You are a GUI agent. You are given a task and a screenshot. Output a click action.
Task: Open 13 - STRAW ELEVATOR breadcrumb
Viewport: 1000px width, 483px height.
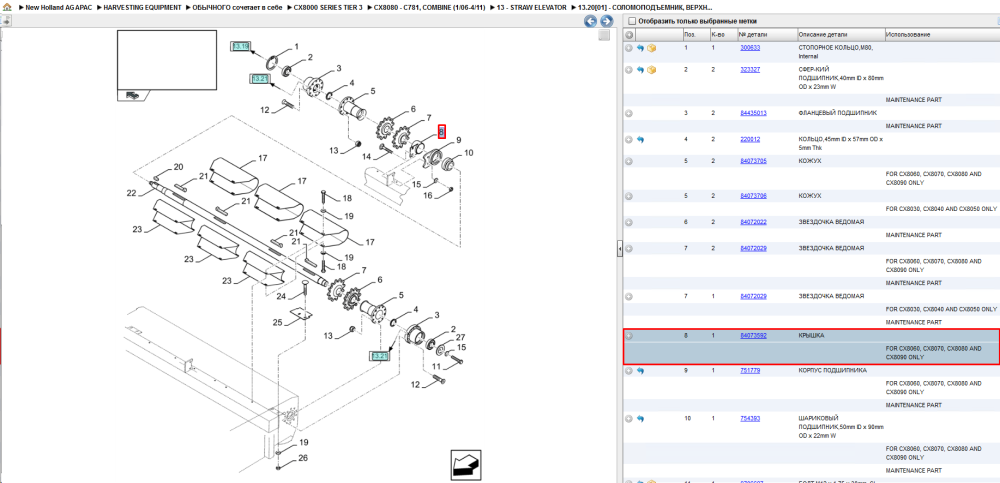tap(530, 7)
